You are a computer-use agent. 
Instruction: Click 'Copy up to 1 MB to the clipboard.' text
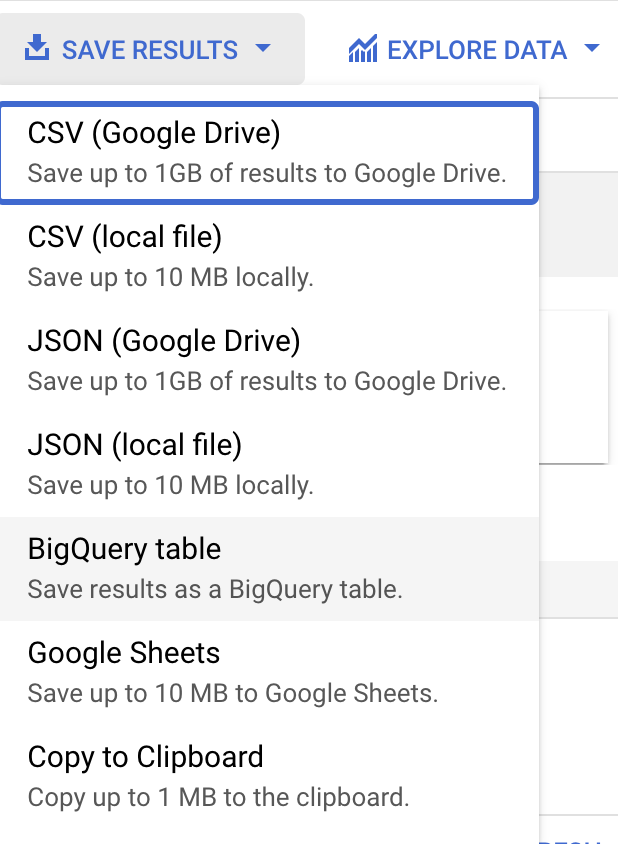219,798
